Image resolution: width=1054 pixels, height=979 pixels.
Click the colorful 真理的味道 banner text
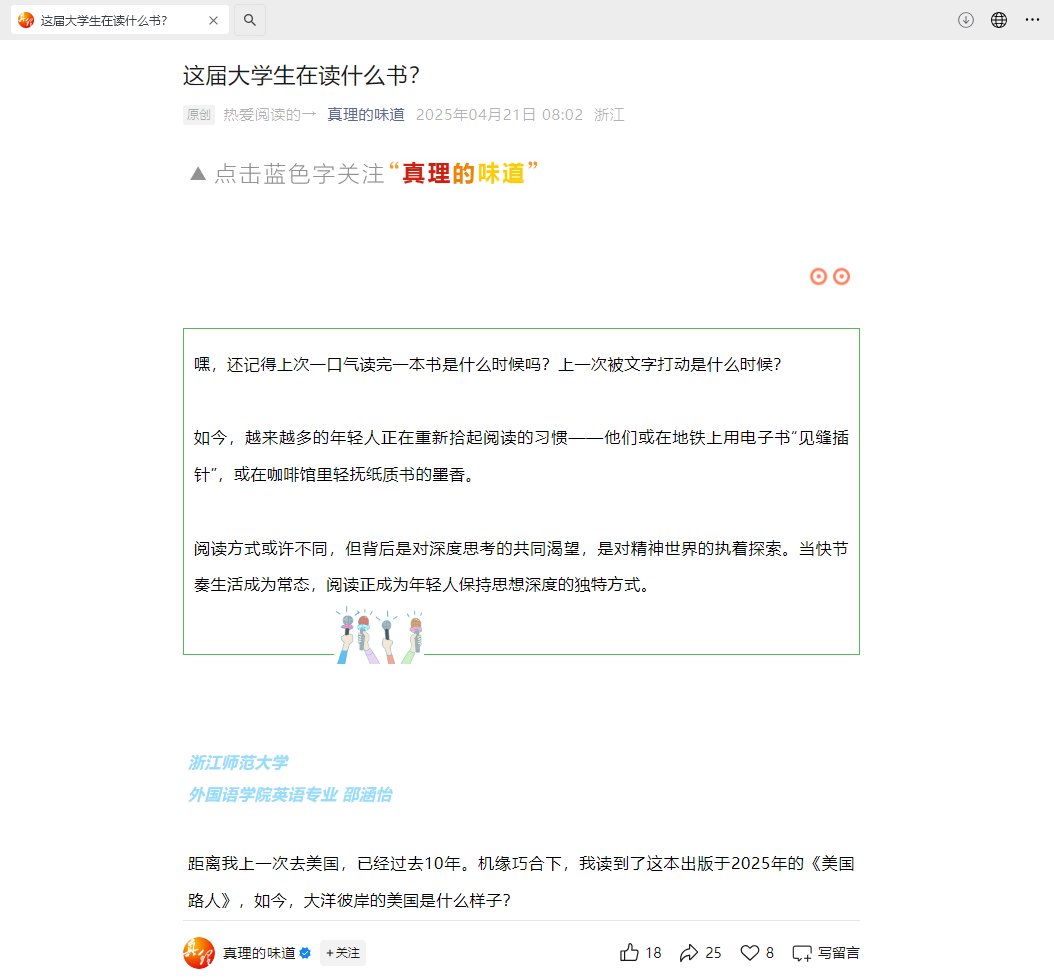[x=463, y=173]
